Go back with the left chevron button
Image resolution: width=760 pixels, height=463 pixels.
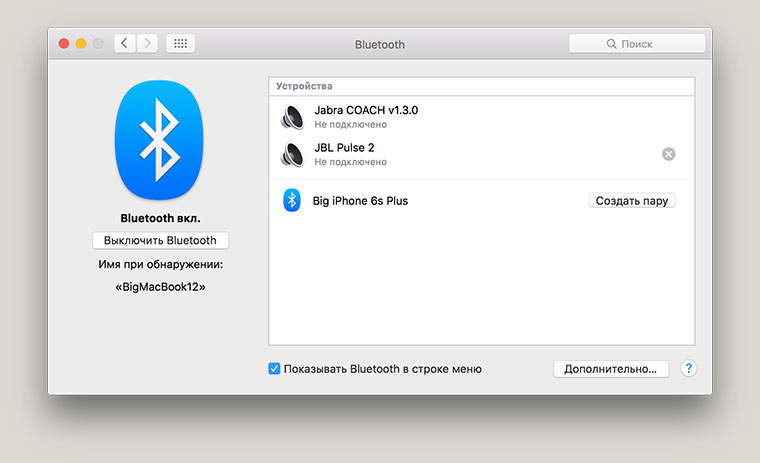pyautogui.click(x=125, y=43)
